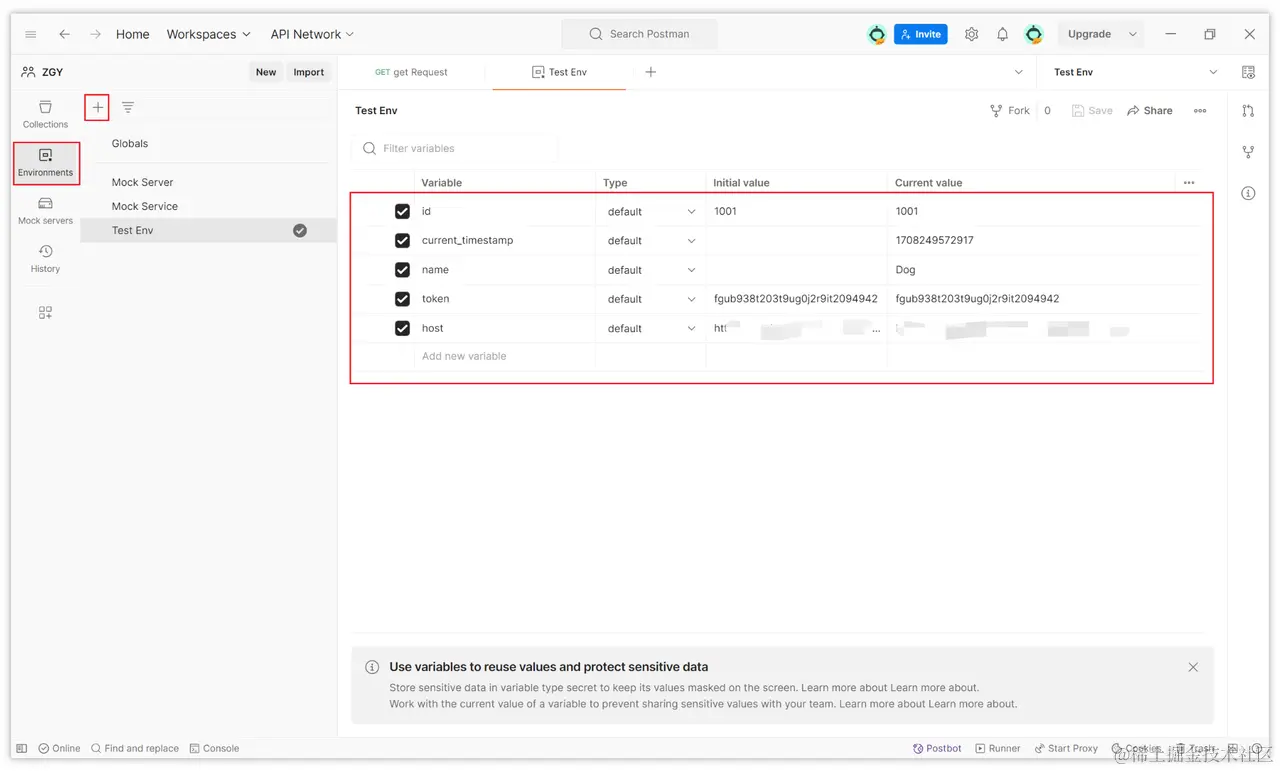The width and height of the screenshot is (1280, 771).
Task: Open the configure sidebar grid icon
Action: tap(45, 312)
